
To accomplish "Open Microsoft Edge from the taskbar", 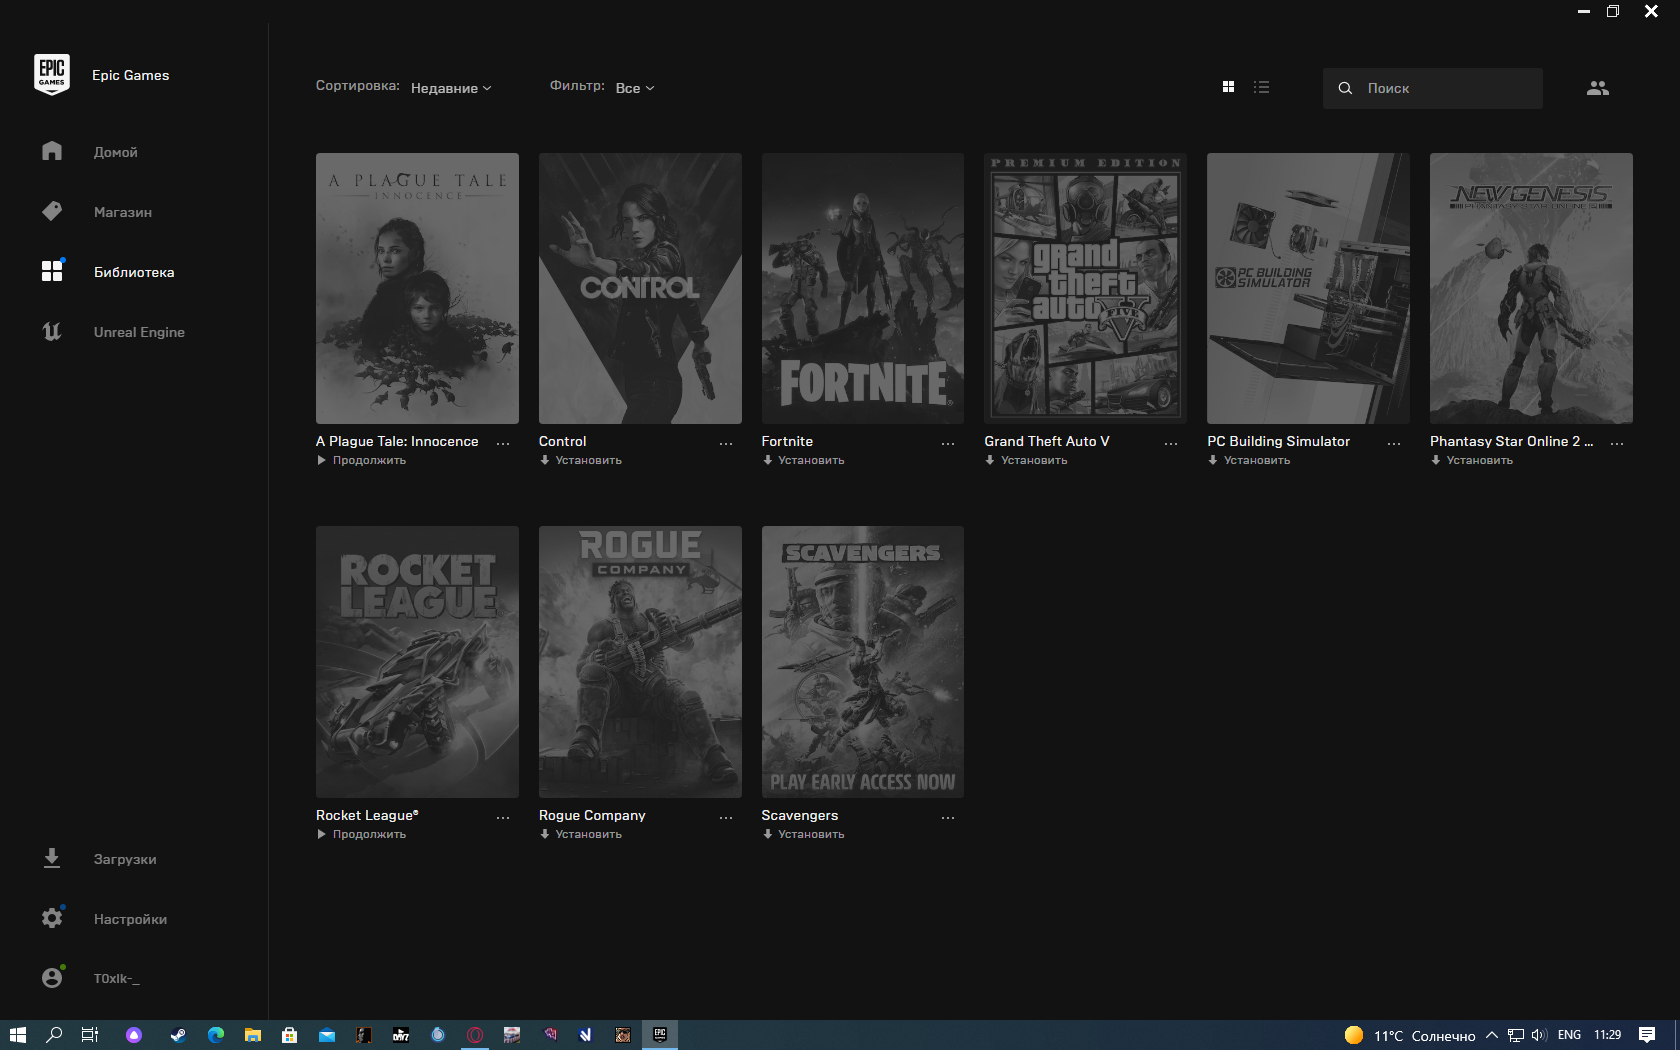I will pyautogui.click(x=215, y=1035).
